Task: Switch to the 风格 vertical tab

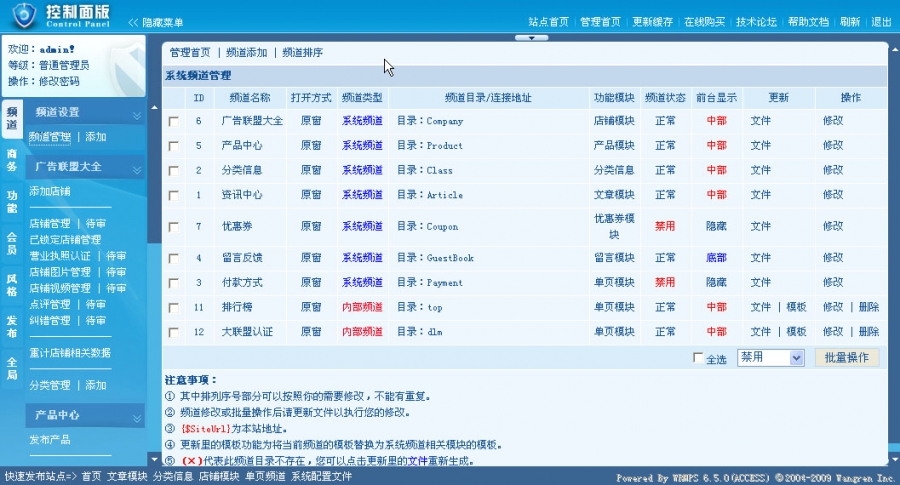Action: pos(12,285)
